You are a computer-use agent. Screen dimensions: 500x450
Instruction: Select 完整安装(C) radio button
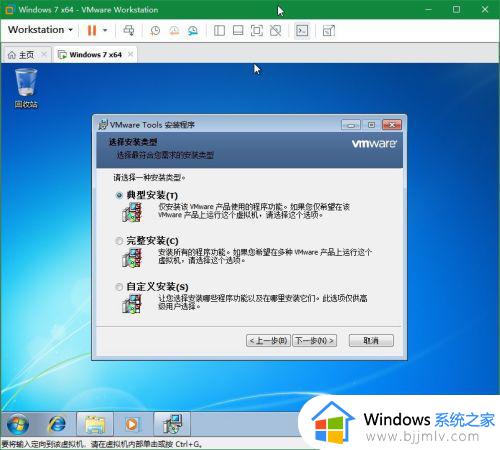[119, 241]
